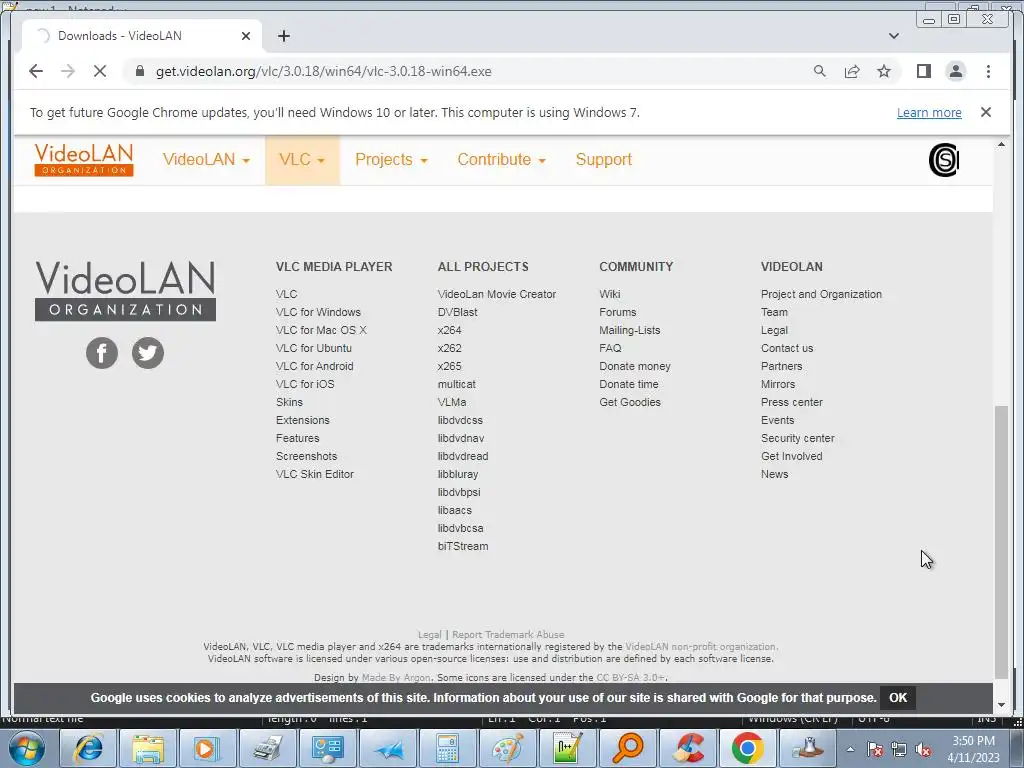1024x768 pixels.
Task: Open Chrome search magnifier in address bar
Action: [820, 71]
